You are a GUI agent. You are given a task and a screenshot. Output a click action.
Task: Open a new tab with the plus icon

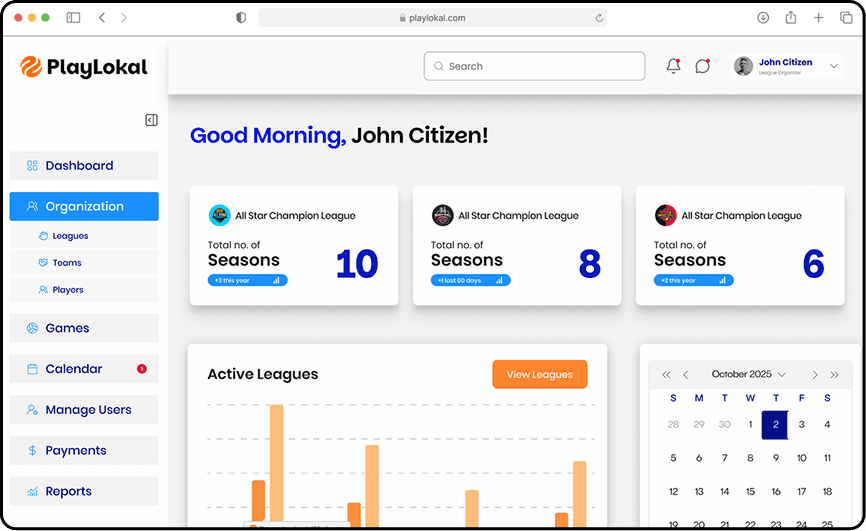coord(819,18)
